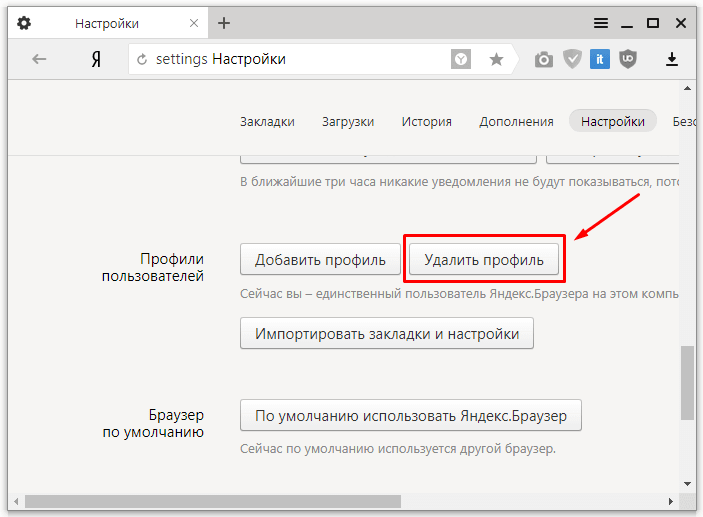Click the scroll-right arrow
The width and height of the screenshot is (703, 517).
(x=671, y=501)
